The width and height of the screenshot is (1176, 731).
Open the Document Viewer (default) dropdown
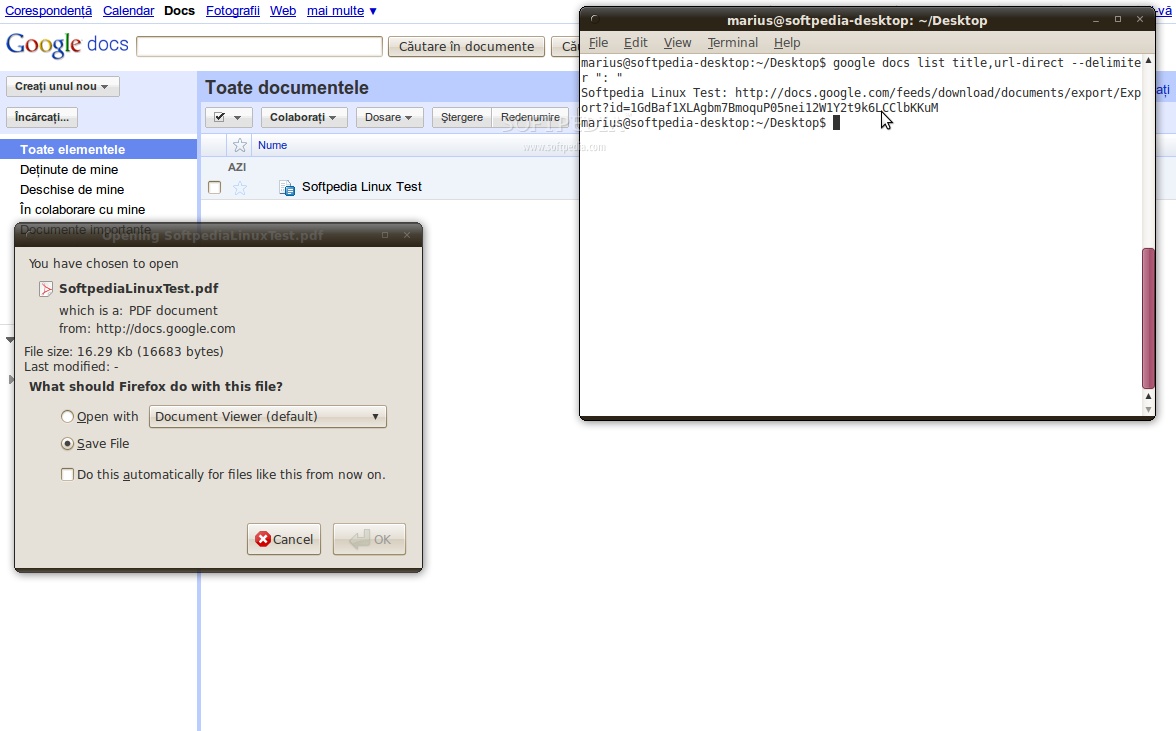pyautogui.click(x=268, y=417)
